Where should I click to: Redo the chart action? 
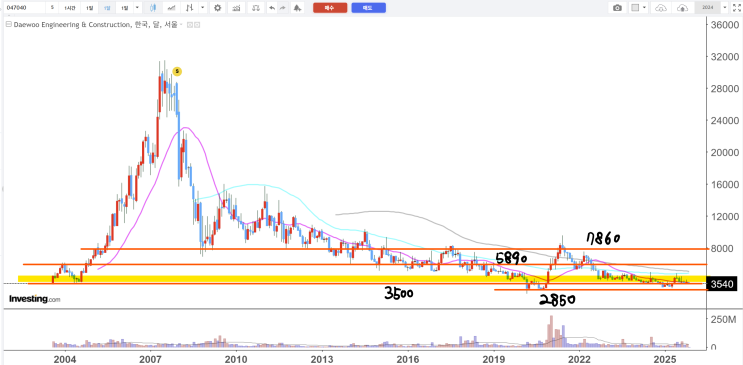(282, 8)
